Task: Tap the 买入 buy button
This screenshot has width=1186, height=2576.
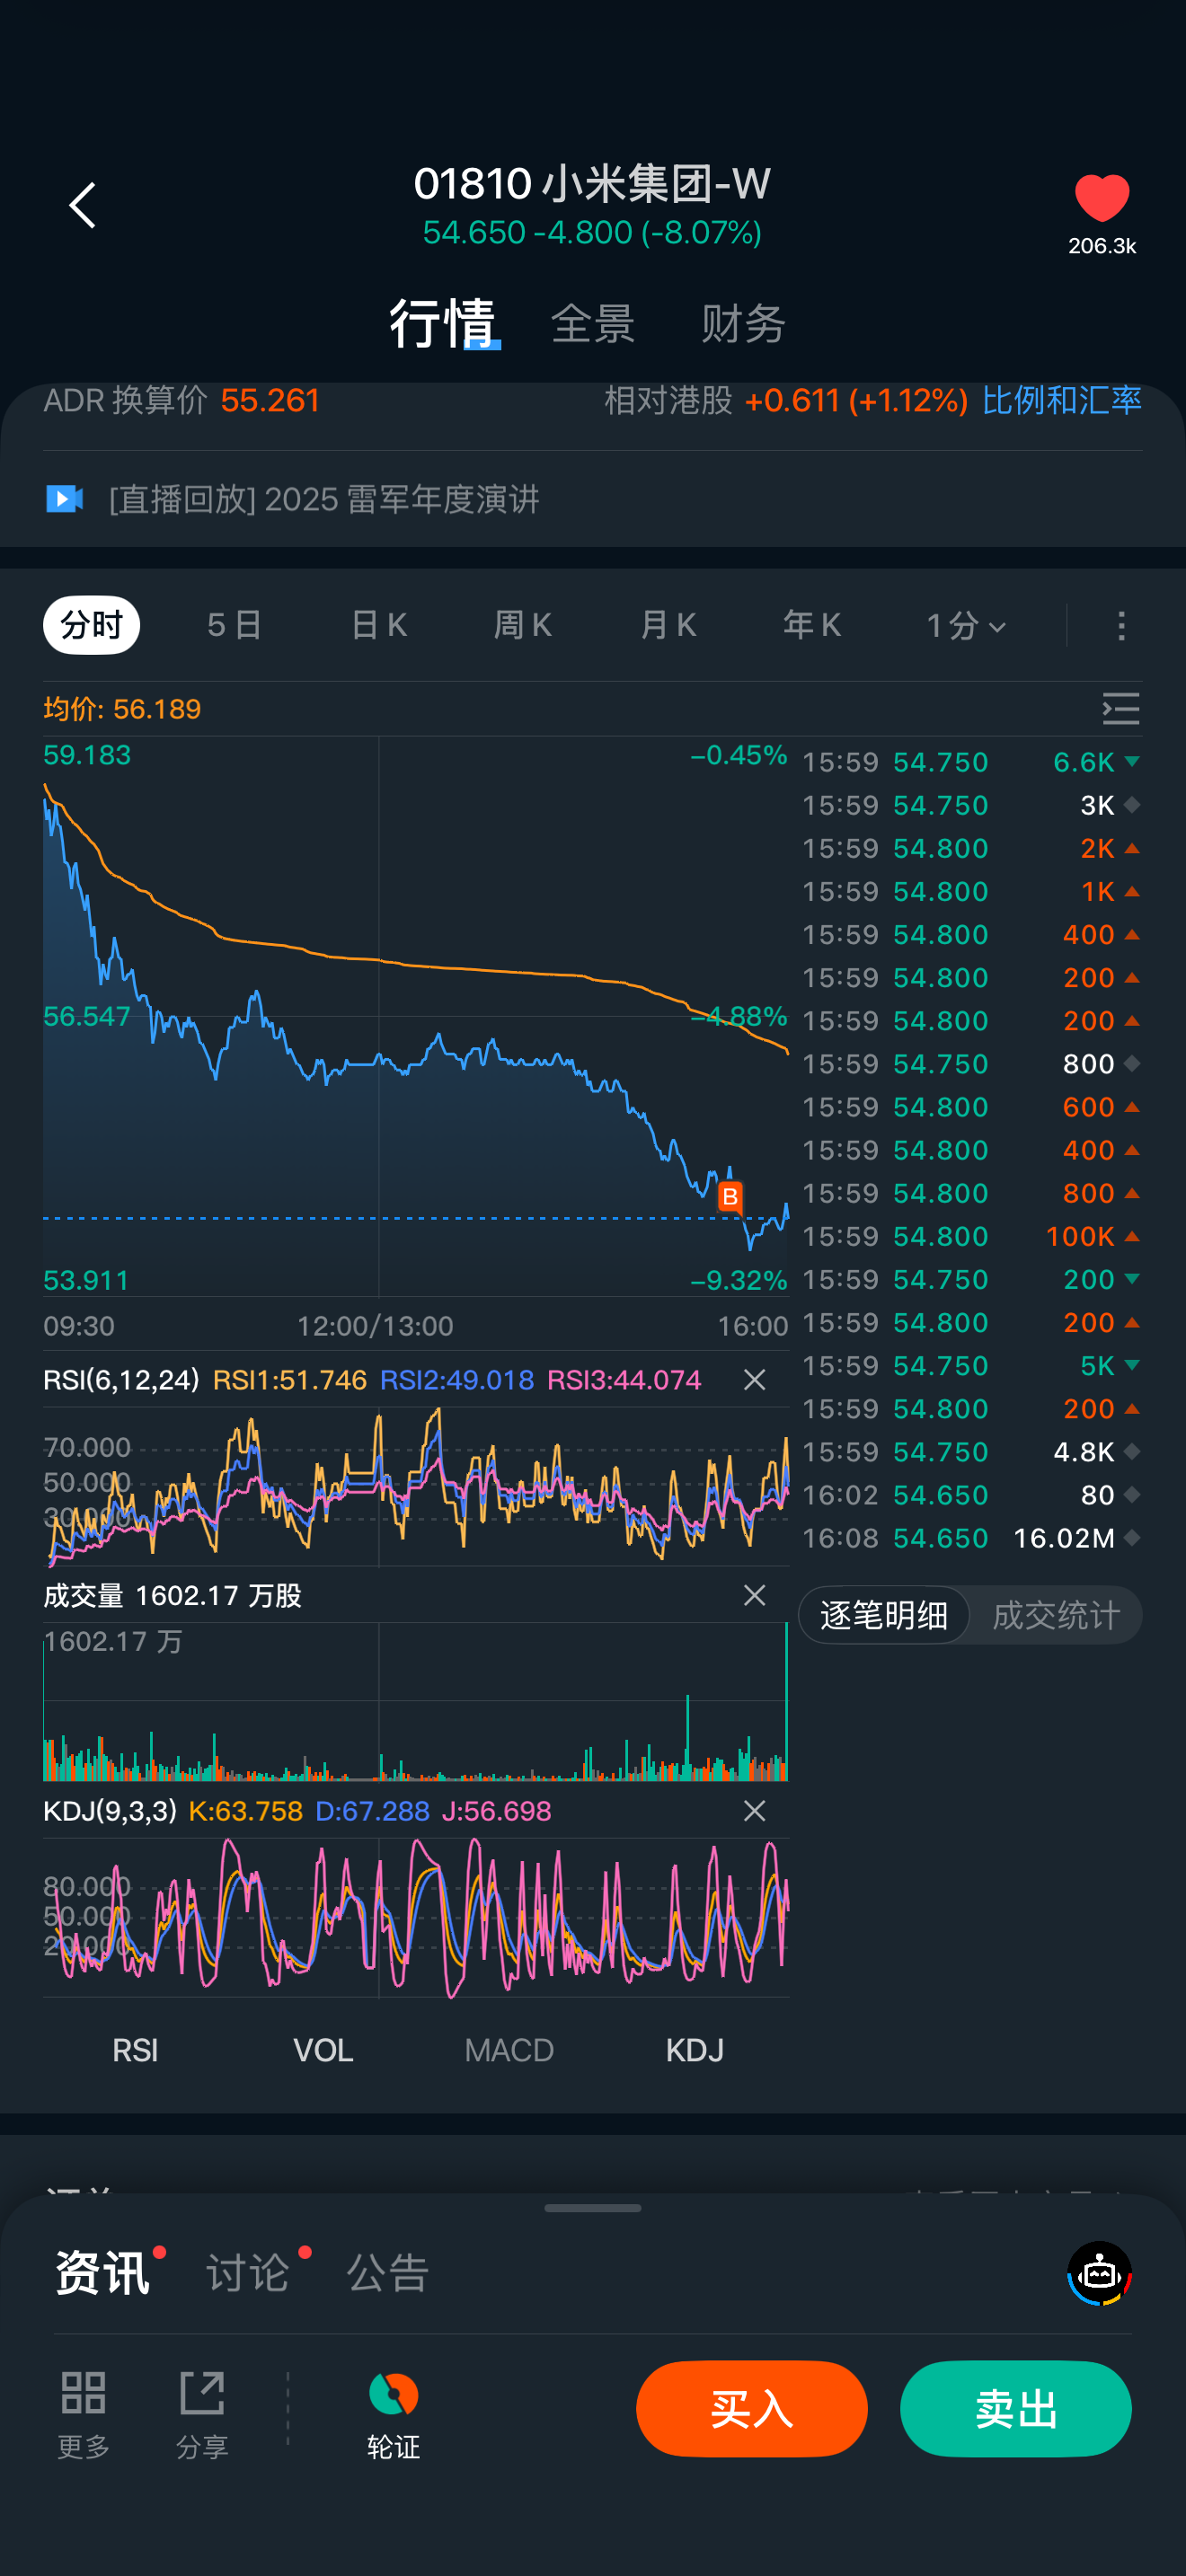Action: click(752, 2409)
